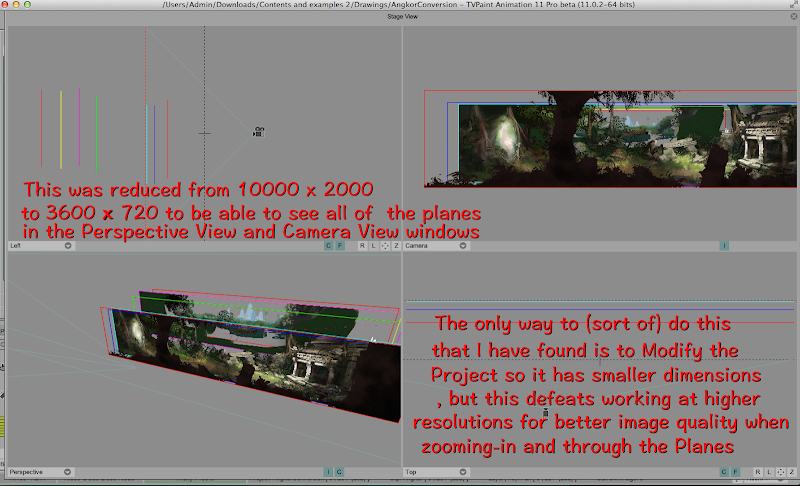The image size is (800, 486).
Task: Select the magenta plane line in the Left view
Action: [x=80, y=126]
